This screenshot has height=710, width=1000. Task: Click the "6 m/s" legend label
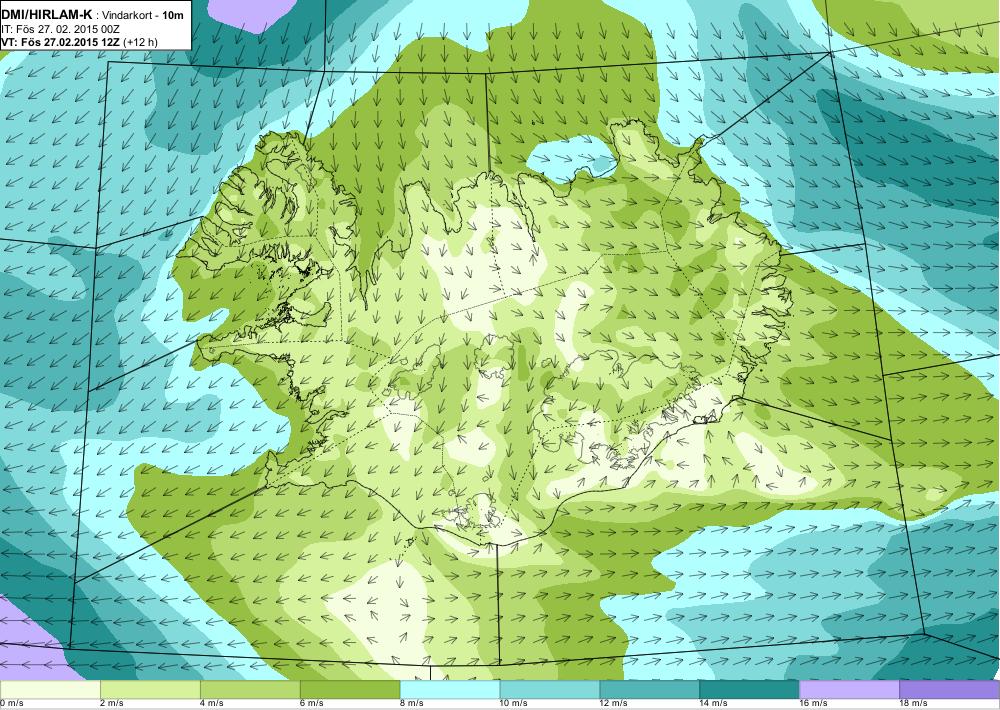[312, 704]
